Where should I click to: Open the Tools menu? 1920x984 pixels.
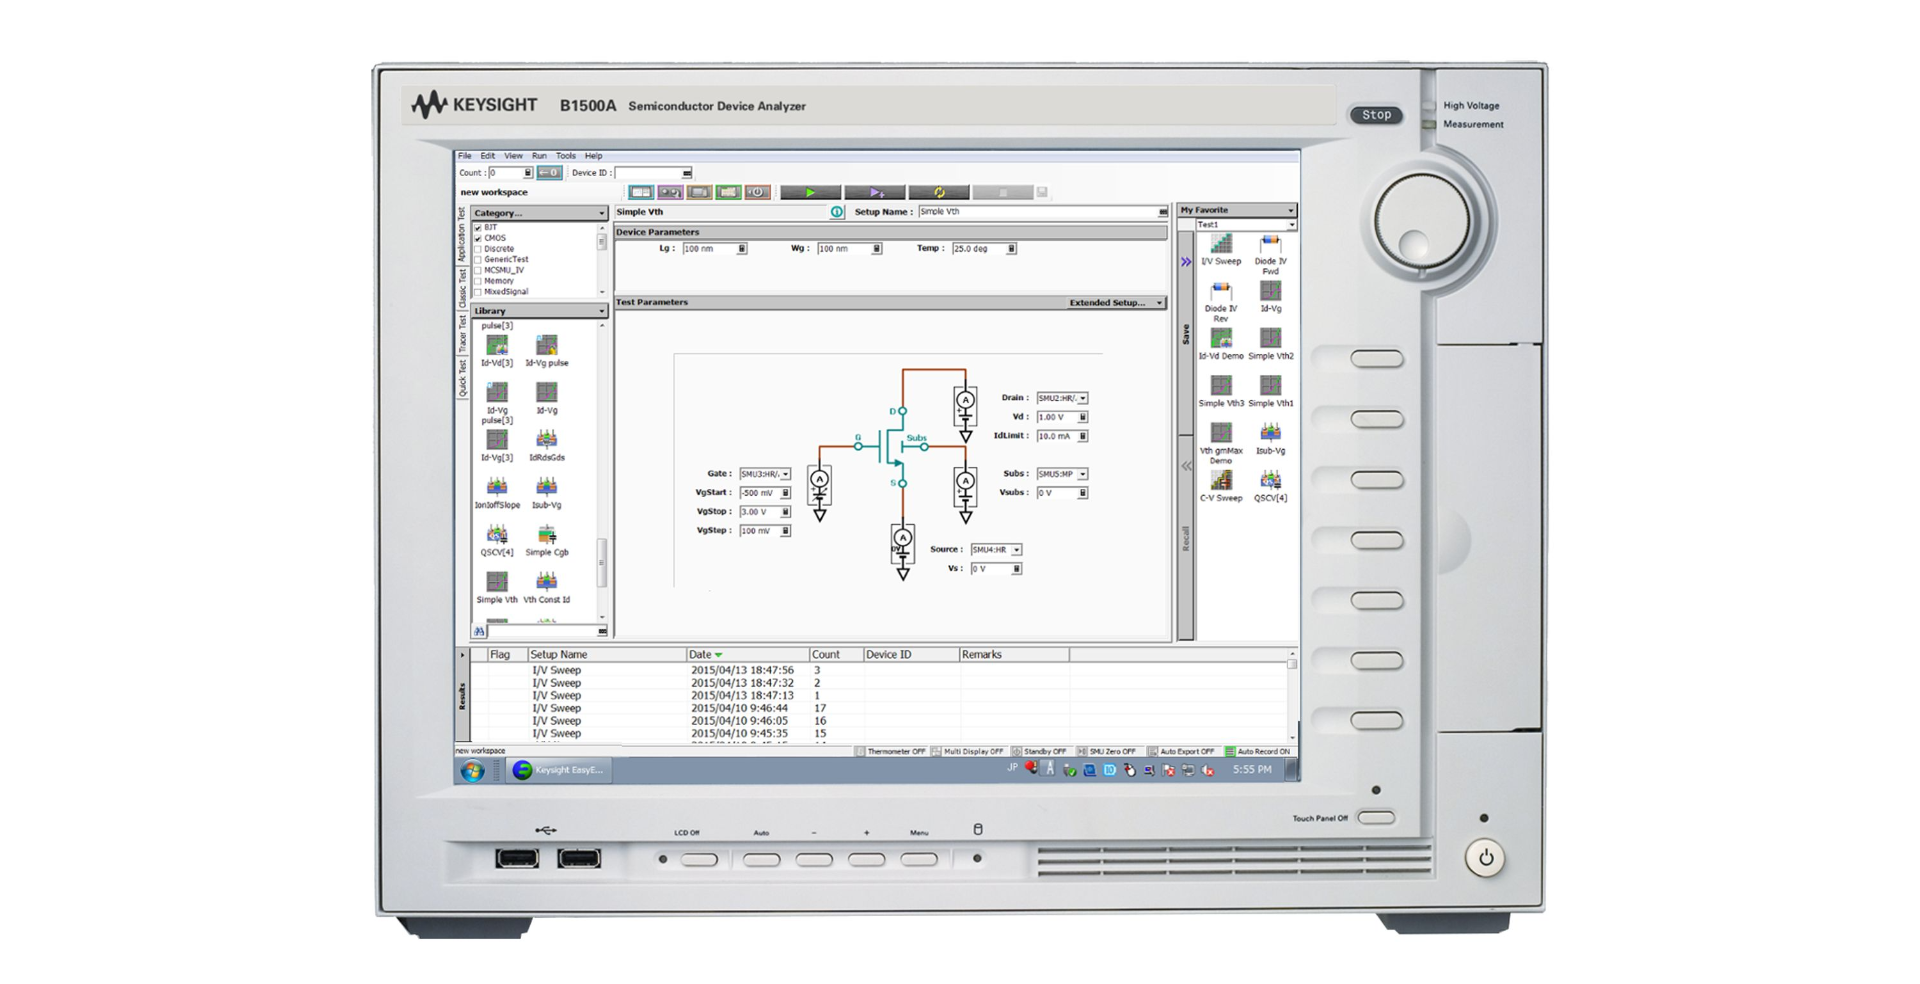pyautogui.click(x=566, y=156)
